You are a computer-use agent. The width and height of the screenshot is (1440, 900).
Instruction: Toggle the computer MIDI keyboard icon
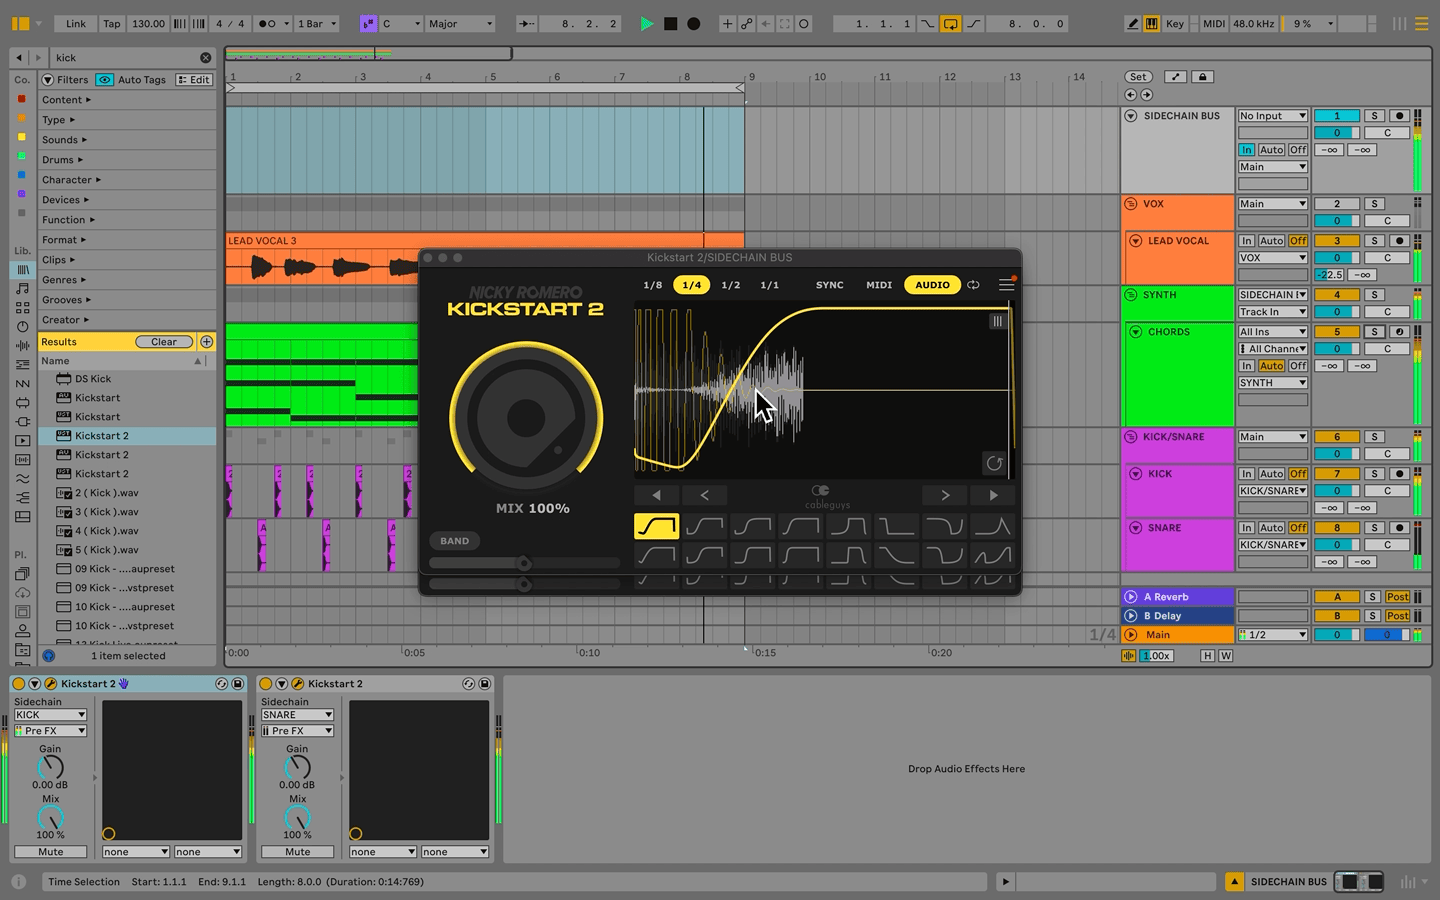click(x=1151, y=23)
